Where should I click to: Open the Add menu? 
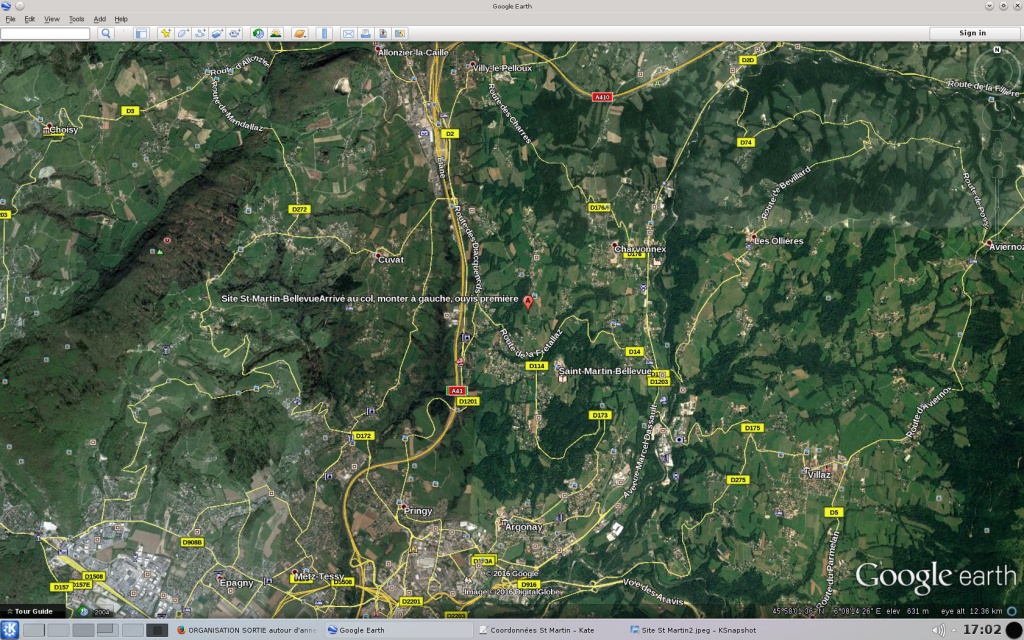99,19
